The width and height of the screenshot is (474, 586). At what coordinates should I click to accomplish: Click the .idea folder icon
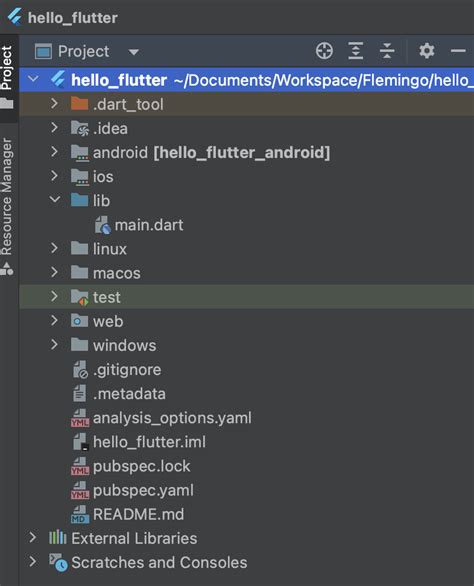coord(80,128)
